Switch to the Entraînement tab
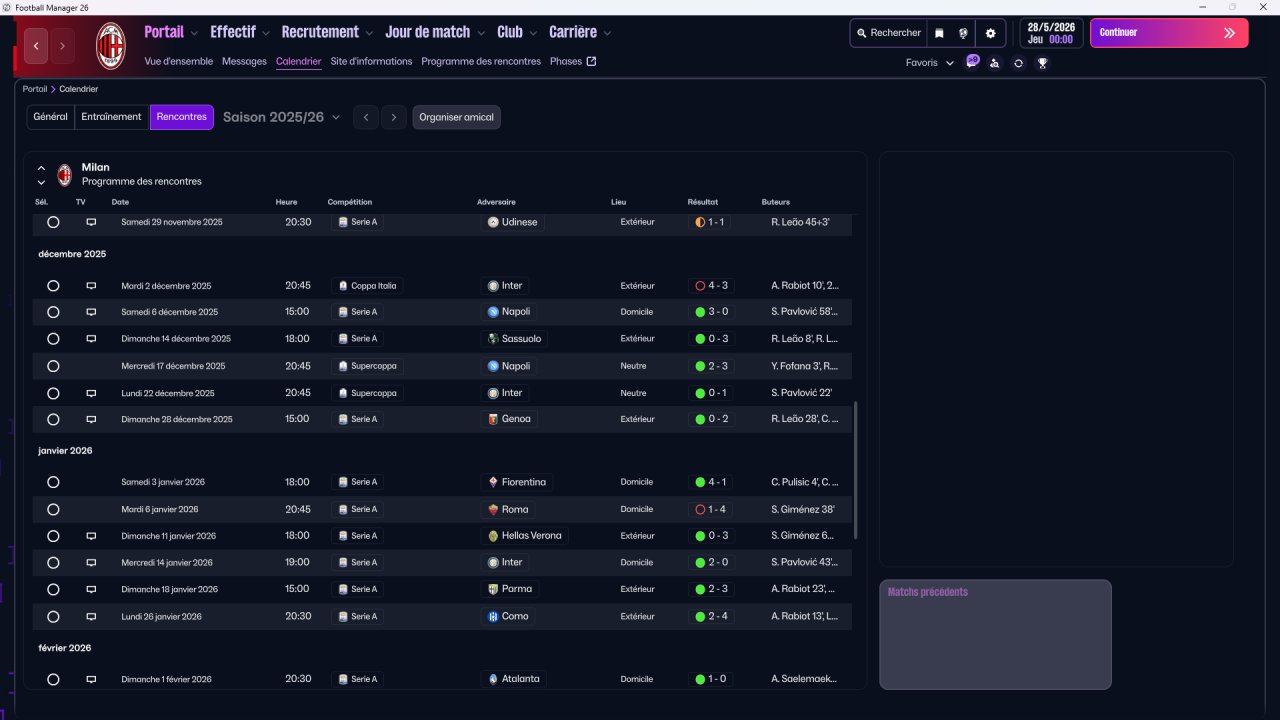 pyautogui.click(x=111, y=117)
